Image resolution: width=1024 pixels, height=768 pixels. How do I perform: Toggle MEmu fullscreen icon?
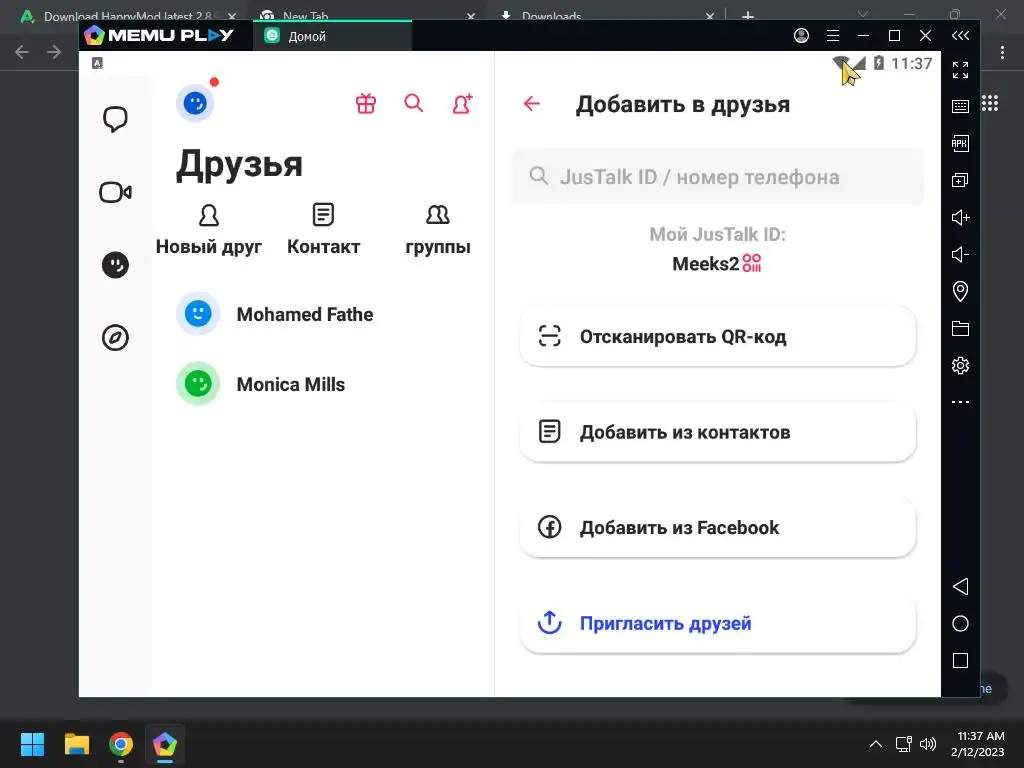960,69
